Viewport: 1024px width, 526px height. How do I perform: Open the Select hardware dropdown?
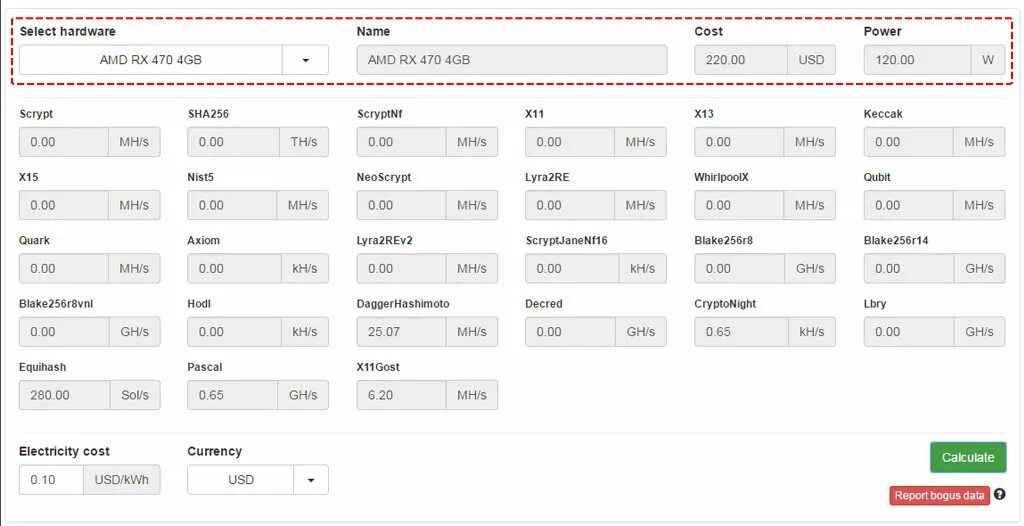(x=174, y=59)
